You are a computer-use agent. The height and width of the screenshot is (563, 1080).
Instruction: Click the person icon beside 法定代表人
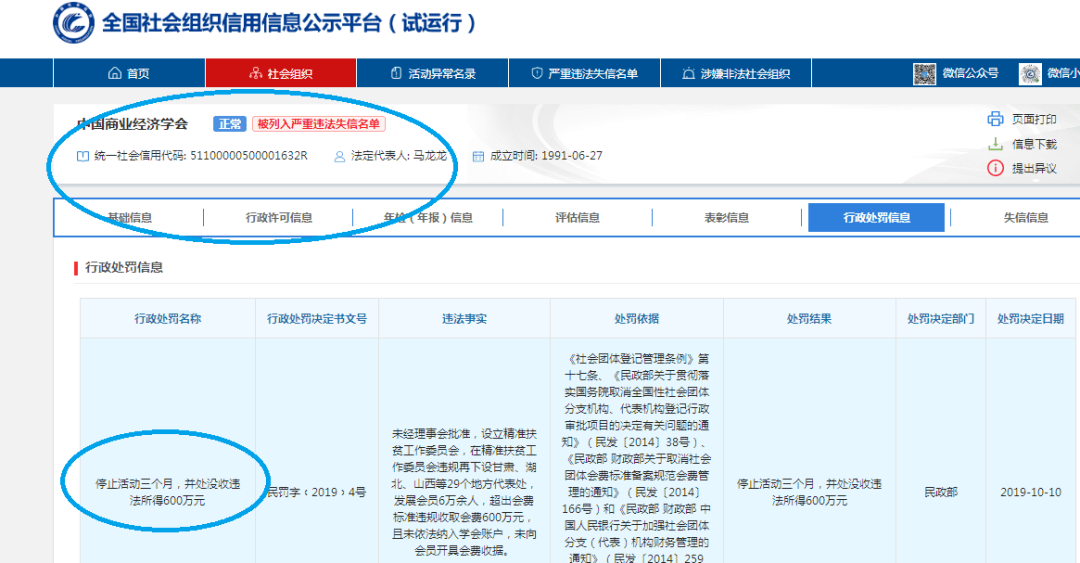click(340, 156)
